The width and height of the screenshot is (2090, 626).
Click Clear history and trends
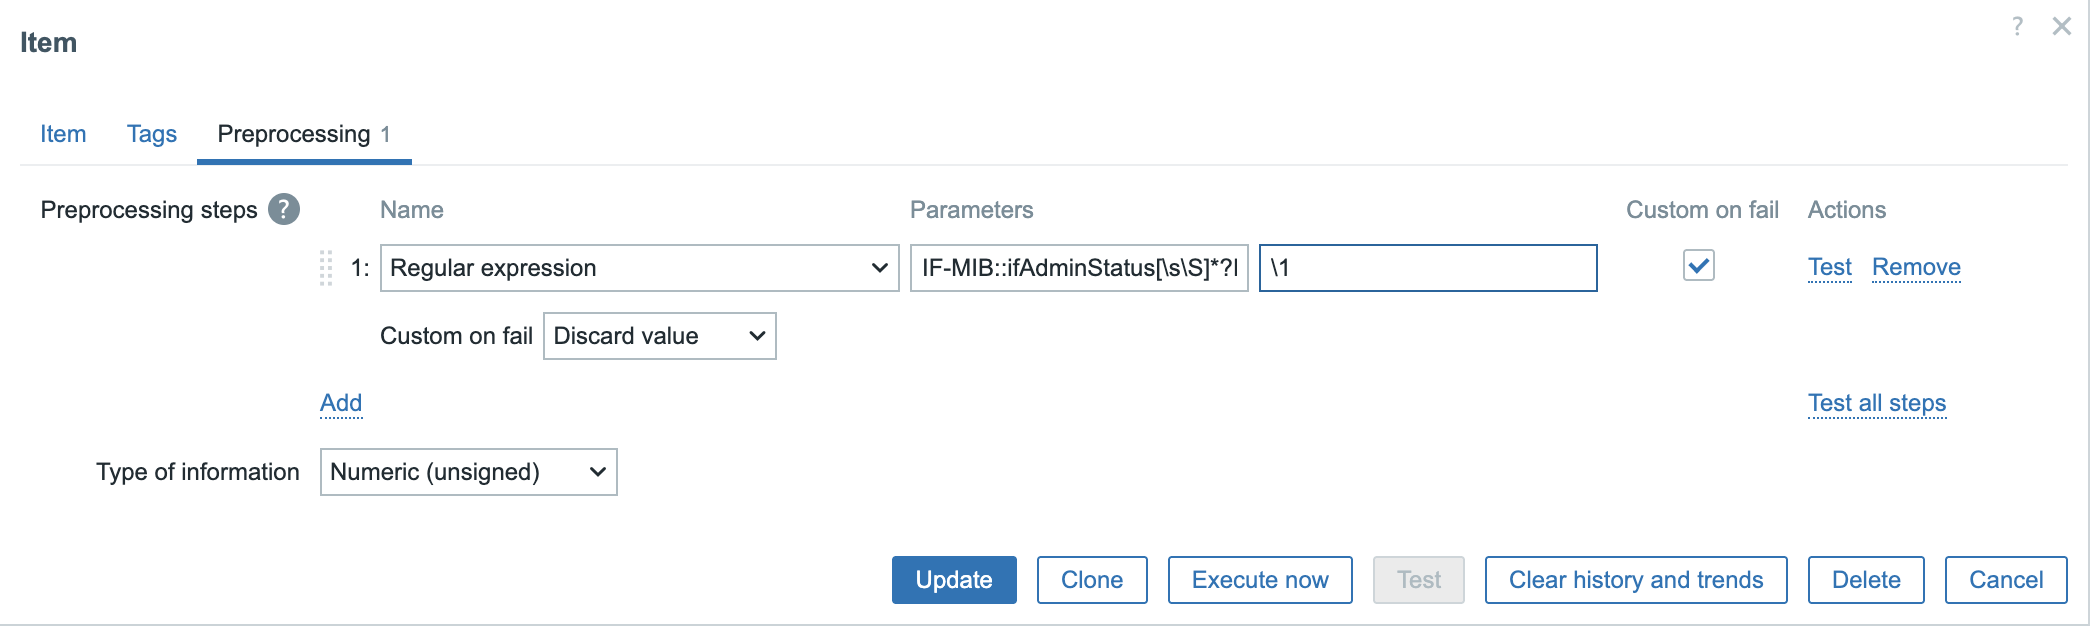tap(1635, 580)
